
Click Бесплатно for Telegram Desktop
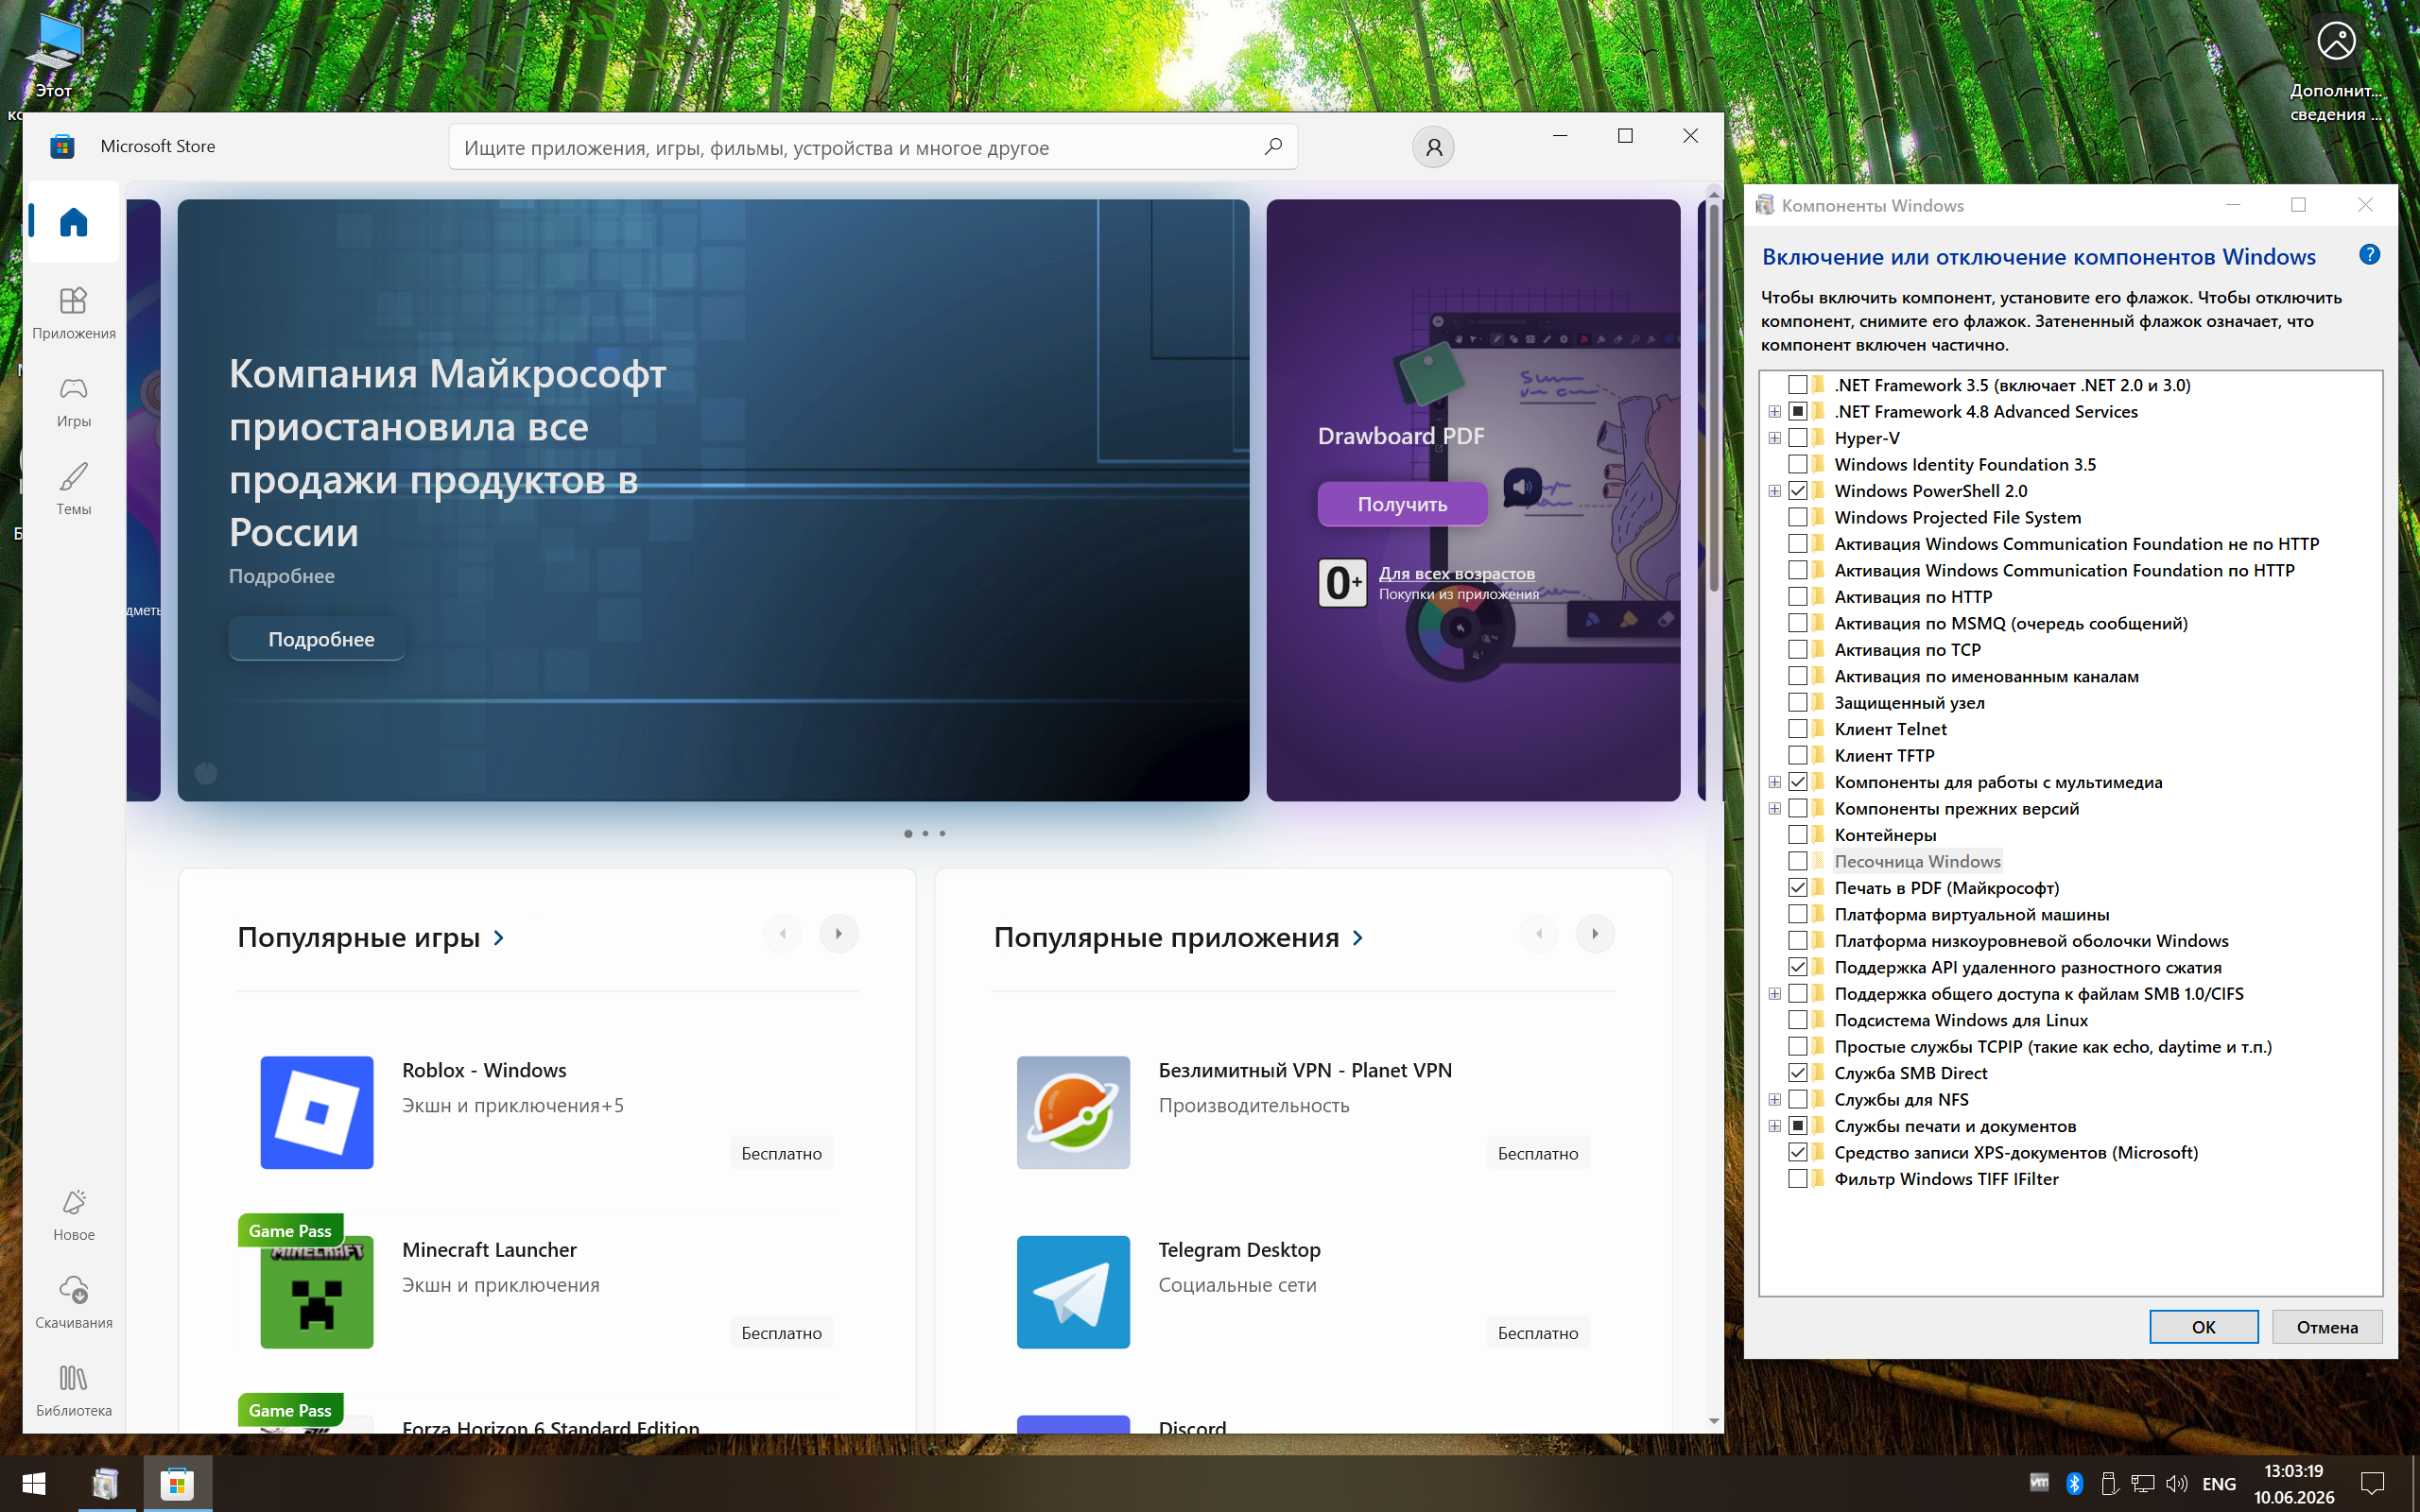click(1537, 1333)
